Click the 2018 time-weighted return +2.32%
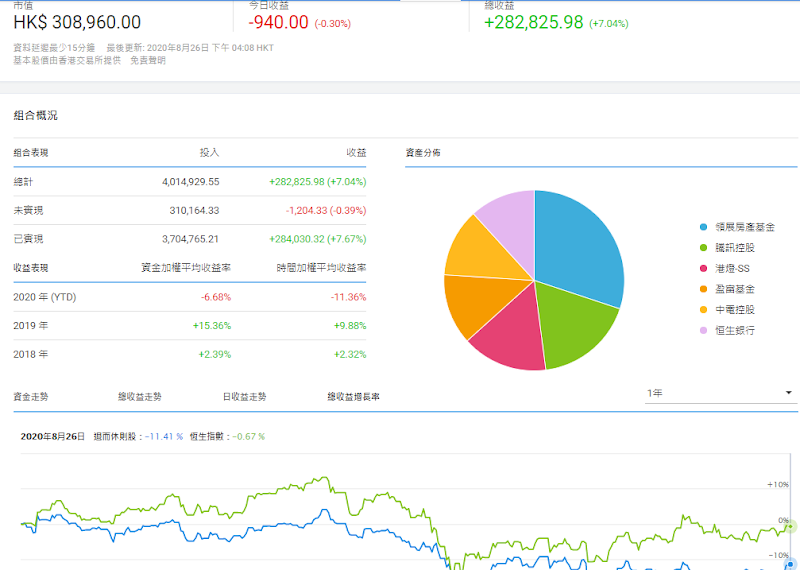 click(x=350, y=354)
